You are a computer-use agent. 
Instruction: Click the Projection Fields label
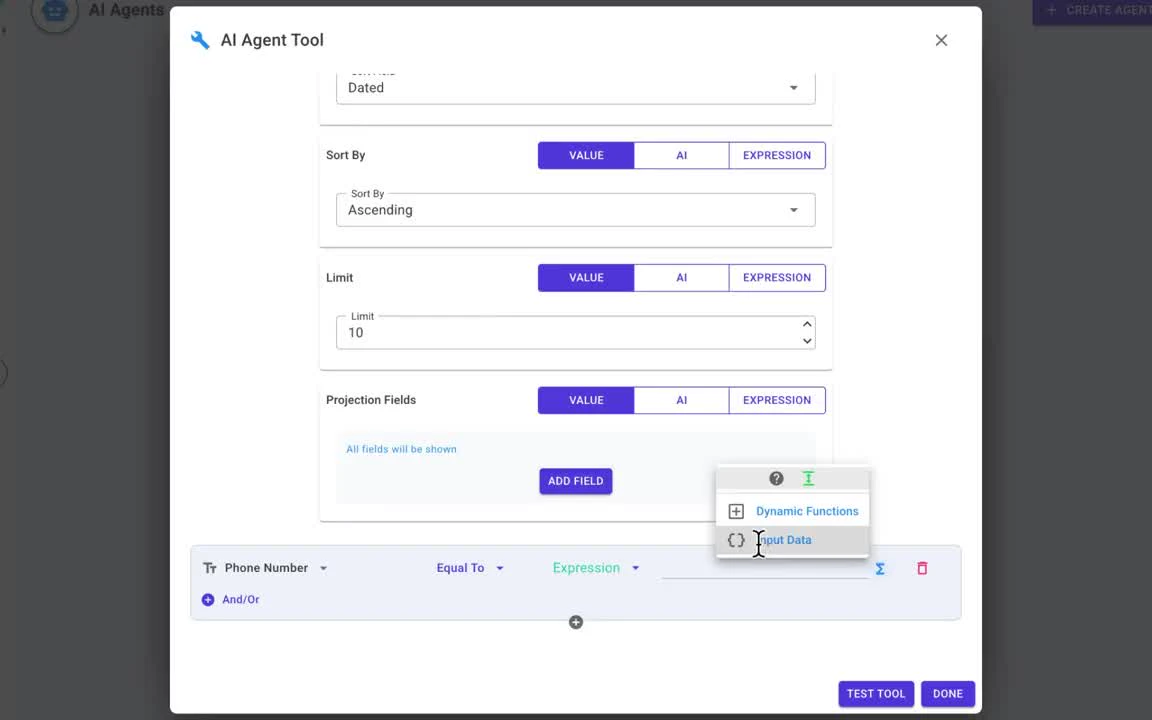coord(371,400)
